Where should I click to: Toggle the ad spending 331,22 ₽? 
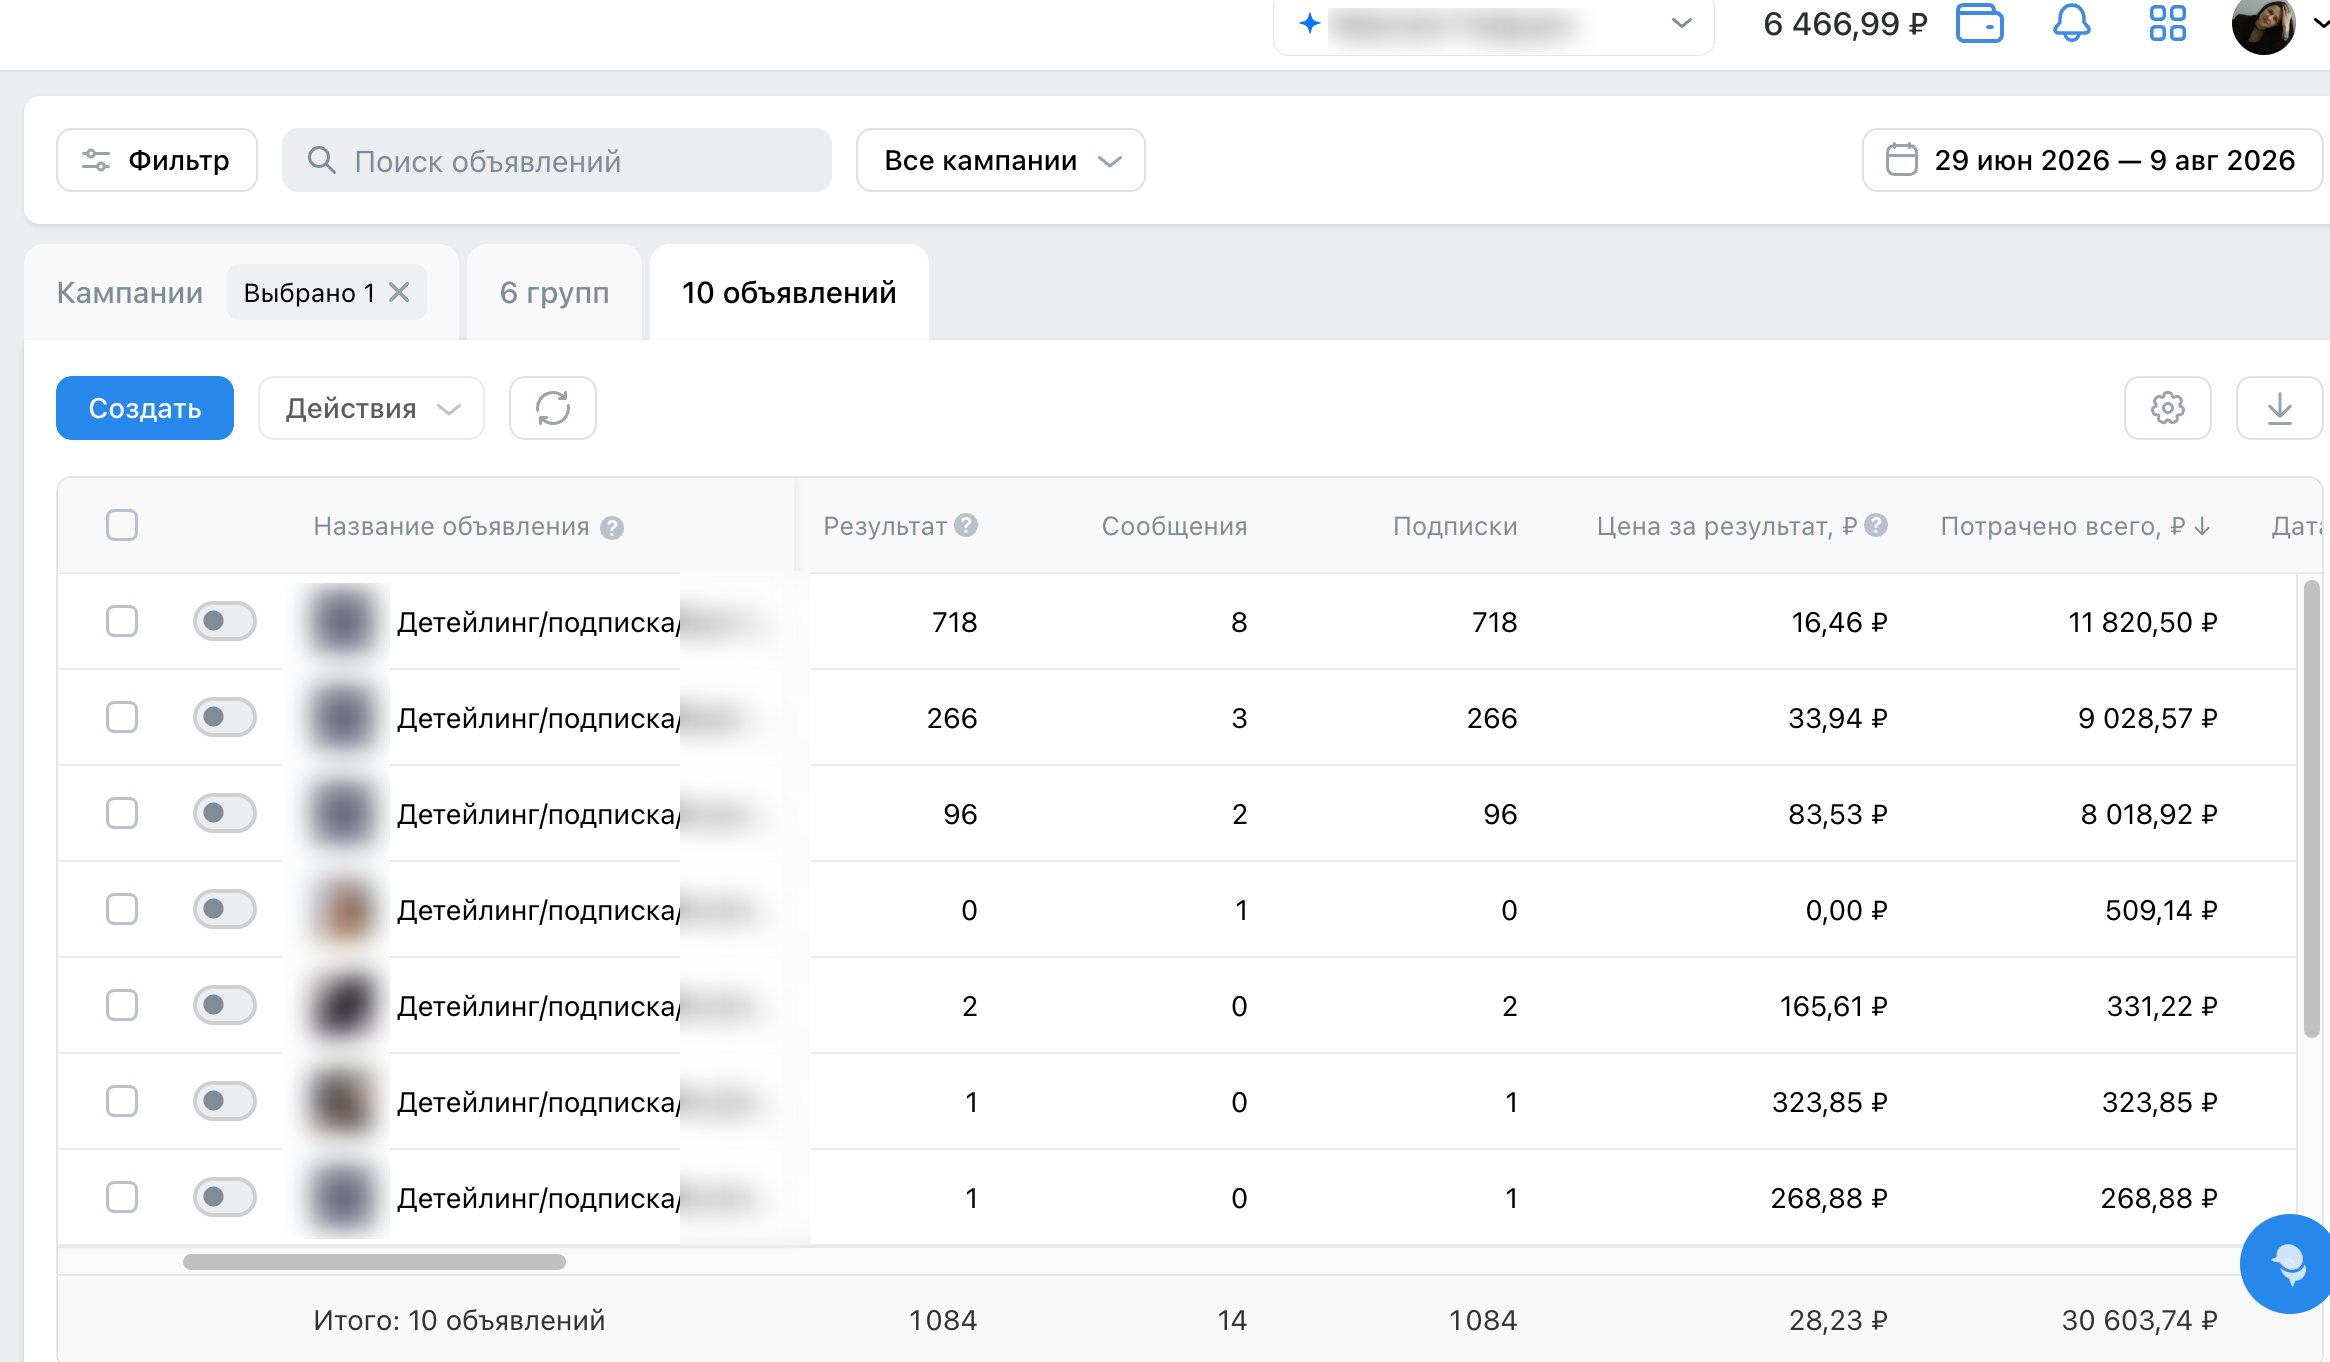click(x=225, y=1005)
